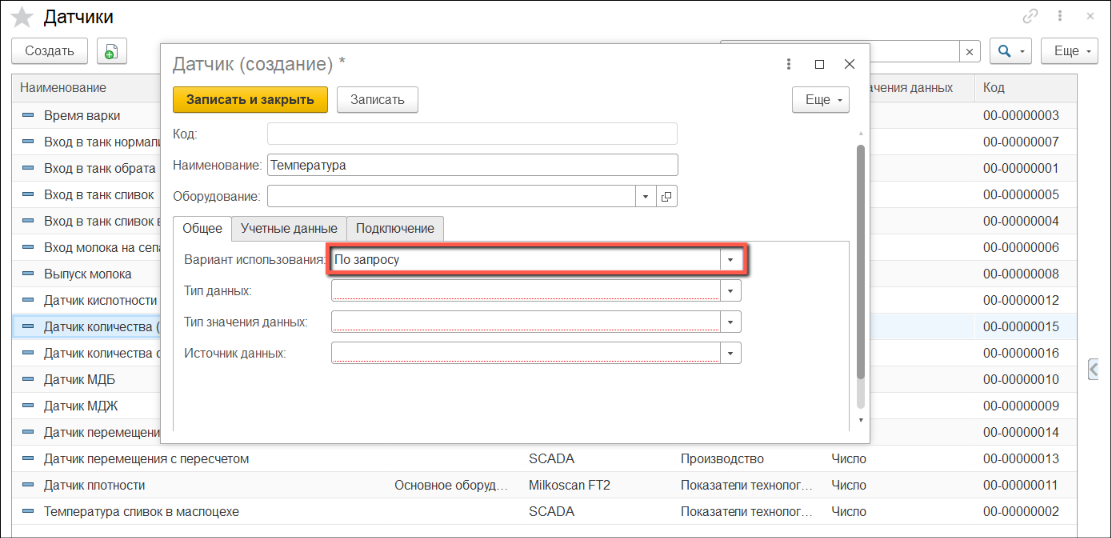
Task: Click the copy link icon in window header
Action: [1029, 16]
